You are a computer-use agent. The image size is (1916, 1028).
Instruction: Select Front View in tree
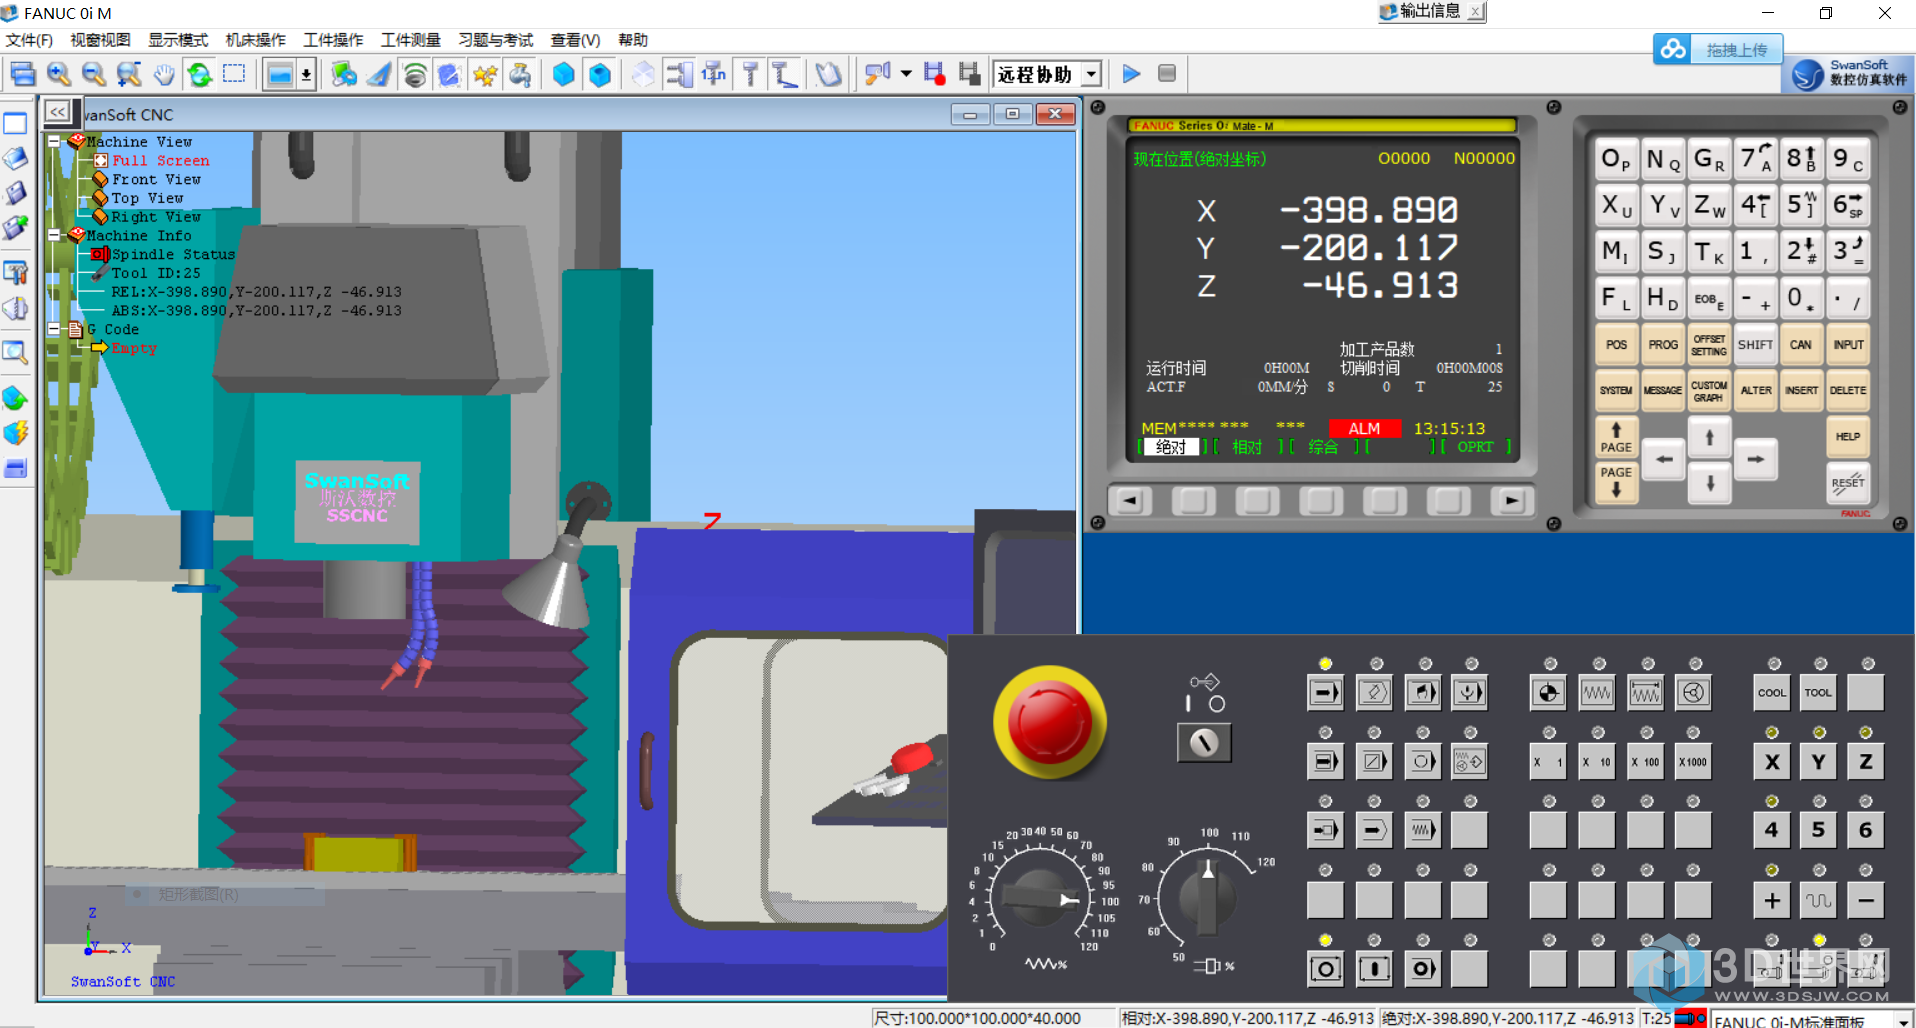(x=156, y=179)
